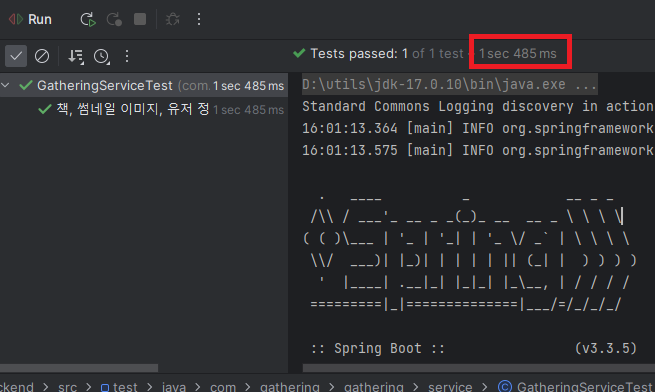Open the Run toolbar more options menu
This screenshot has height=392, width=655.
point(199,19)
